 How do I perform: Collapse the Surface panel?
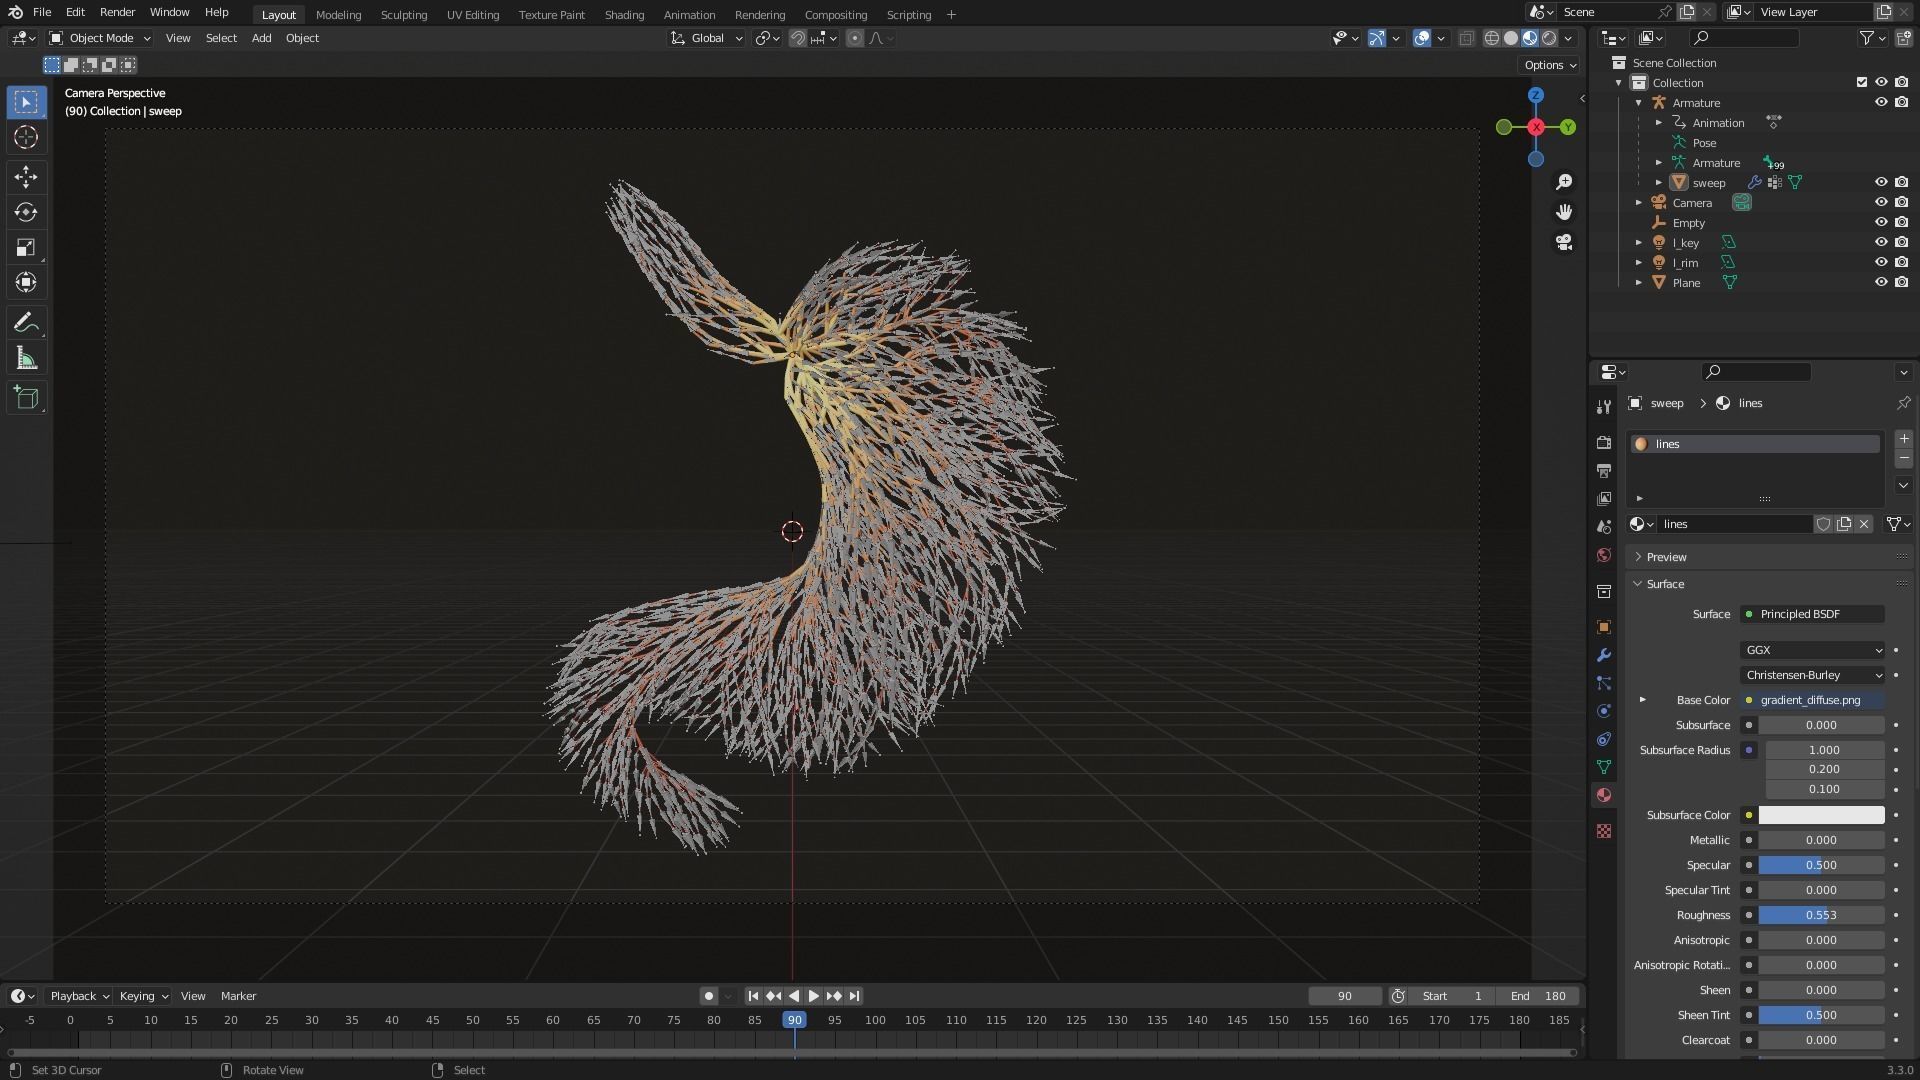[1665, 584]
